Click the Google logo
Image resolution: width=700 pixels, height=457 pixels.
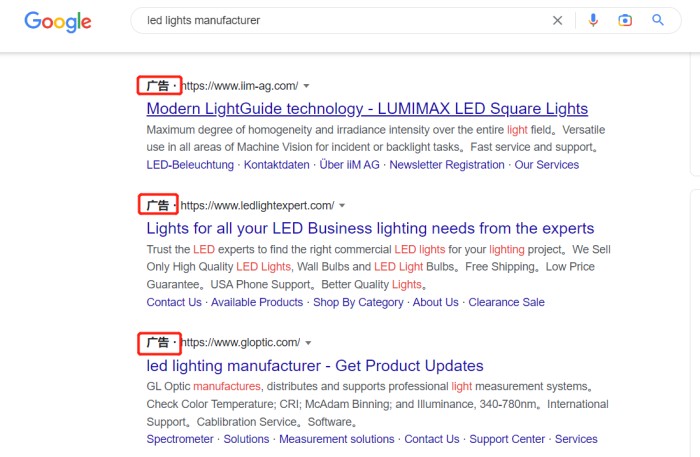click(x=58, y=21)
